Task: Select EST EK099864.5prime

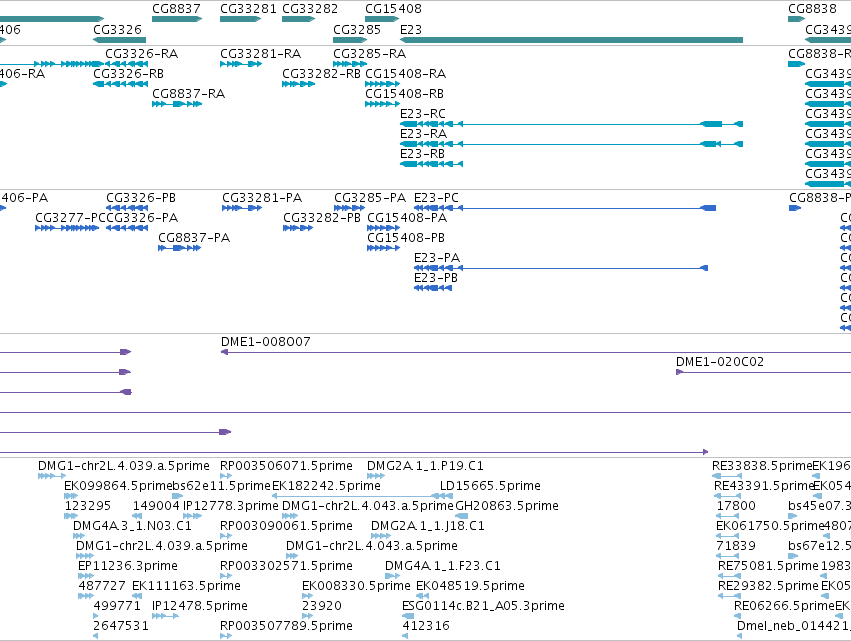Action: (118, 486)
